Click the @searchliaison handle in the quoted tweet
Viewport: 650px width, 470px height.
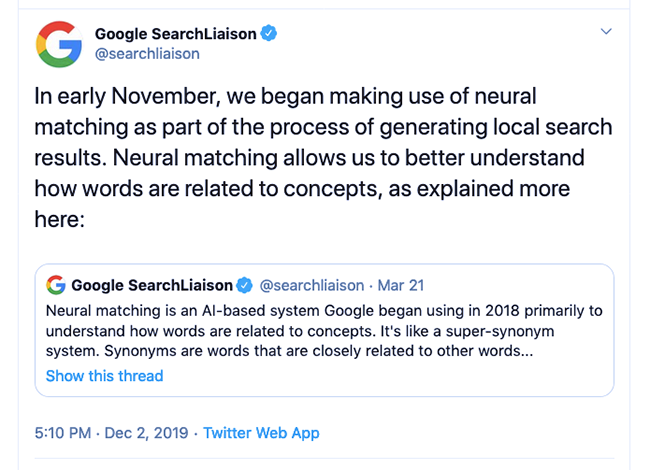[312, 285]
